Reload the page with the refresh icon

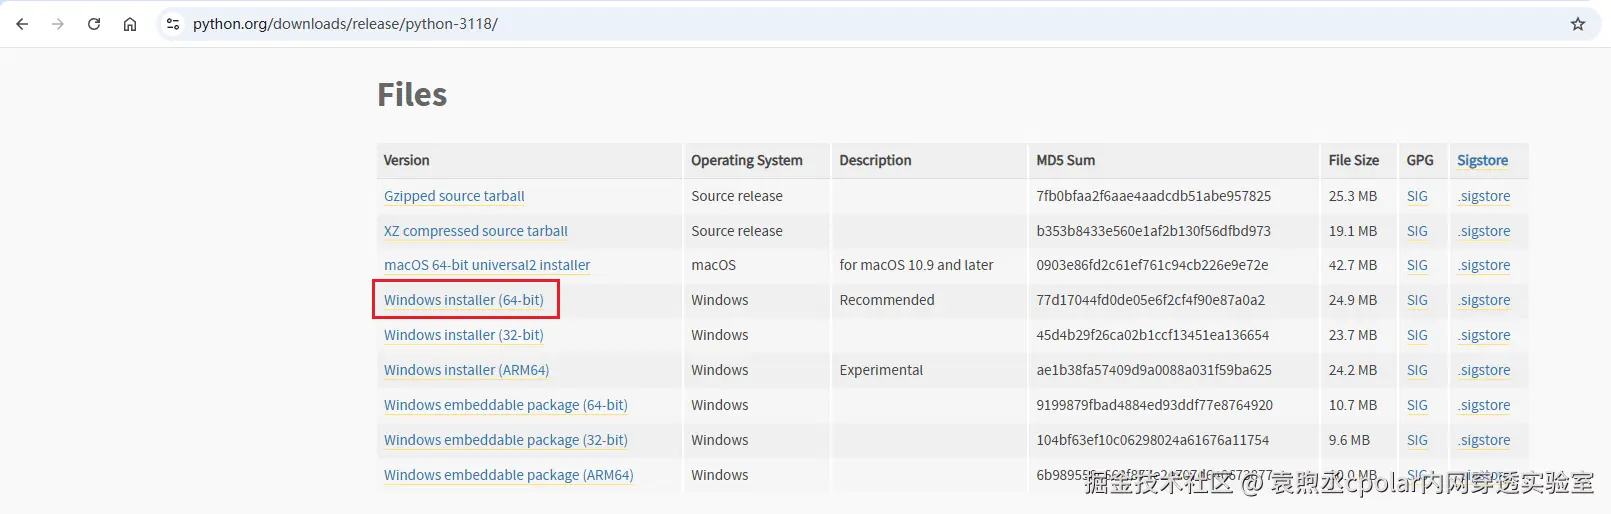click(94, 24)
